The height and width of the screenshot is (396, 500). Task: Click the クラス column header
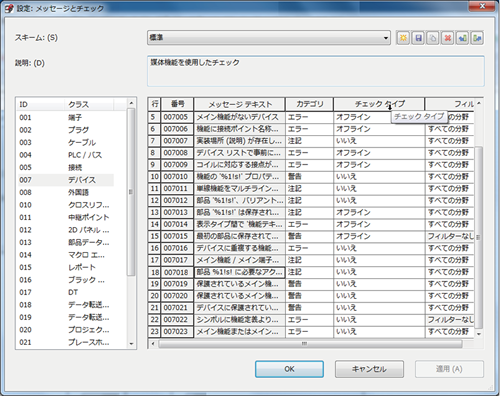(x=89, y=104)
